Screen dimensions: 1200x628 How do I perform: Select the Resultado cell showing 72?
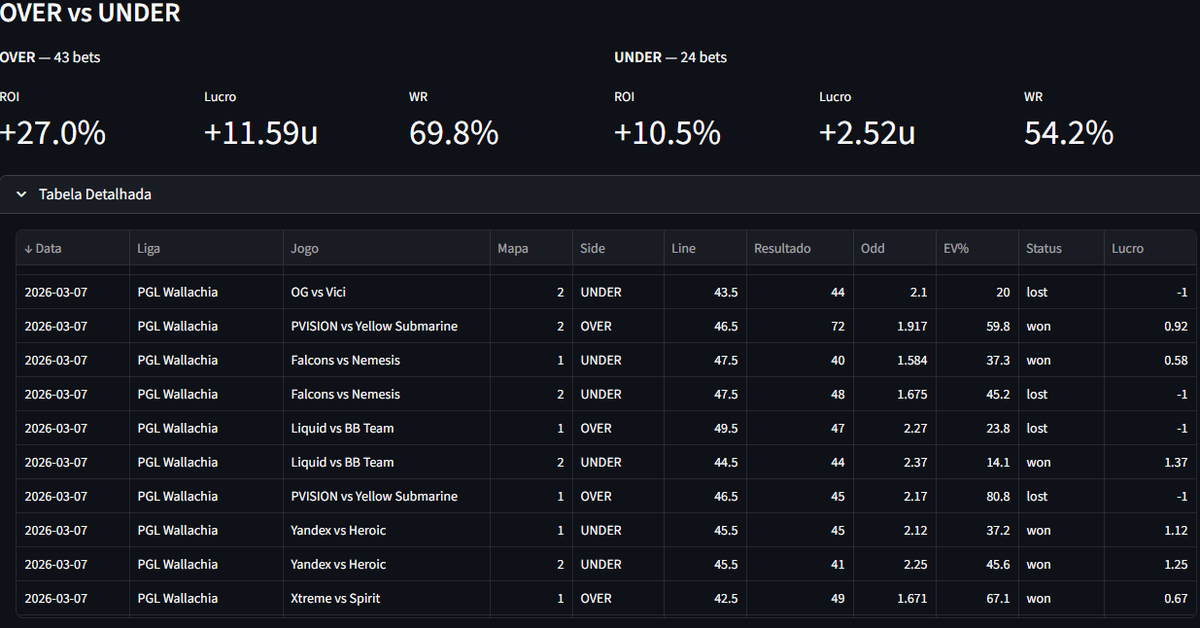801,326
